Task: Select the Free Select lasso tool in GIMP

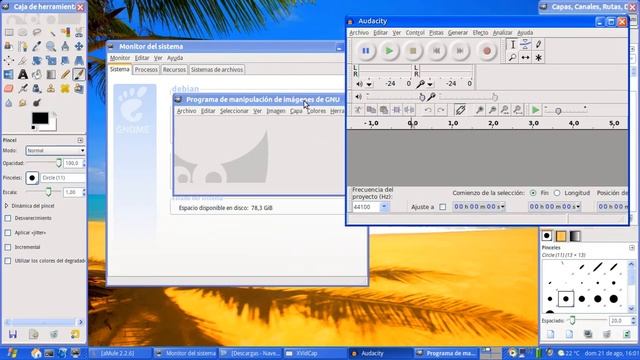Action: [37, 32]
